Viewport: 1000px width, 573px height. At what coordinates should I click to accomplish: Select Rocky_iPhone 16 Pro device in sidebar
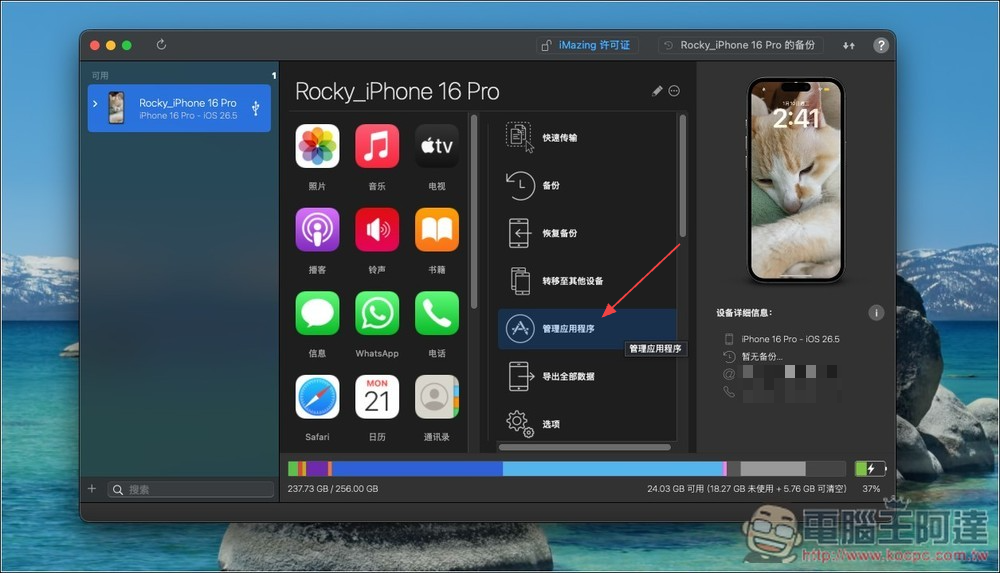(x=179, y=108)
